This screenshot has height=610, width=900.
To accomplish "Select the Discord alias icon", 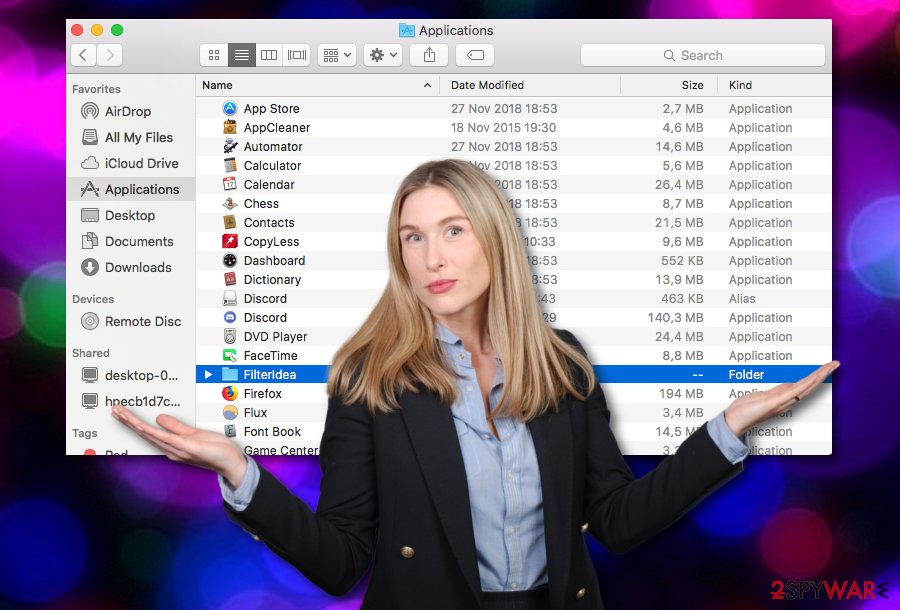I will tap(230, 298).
